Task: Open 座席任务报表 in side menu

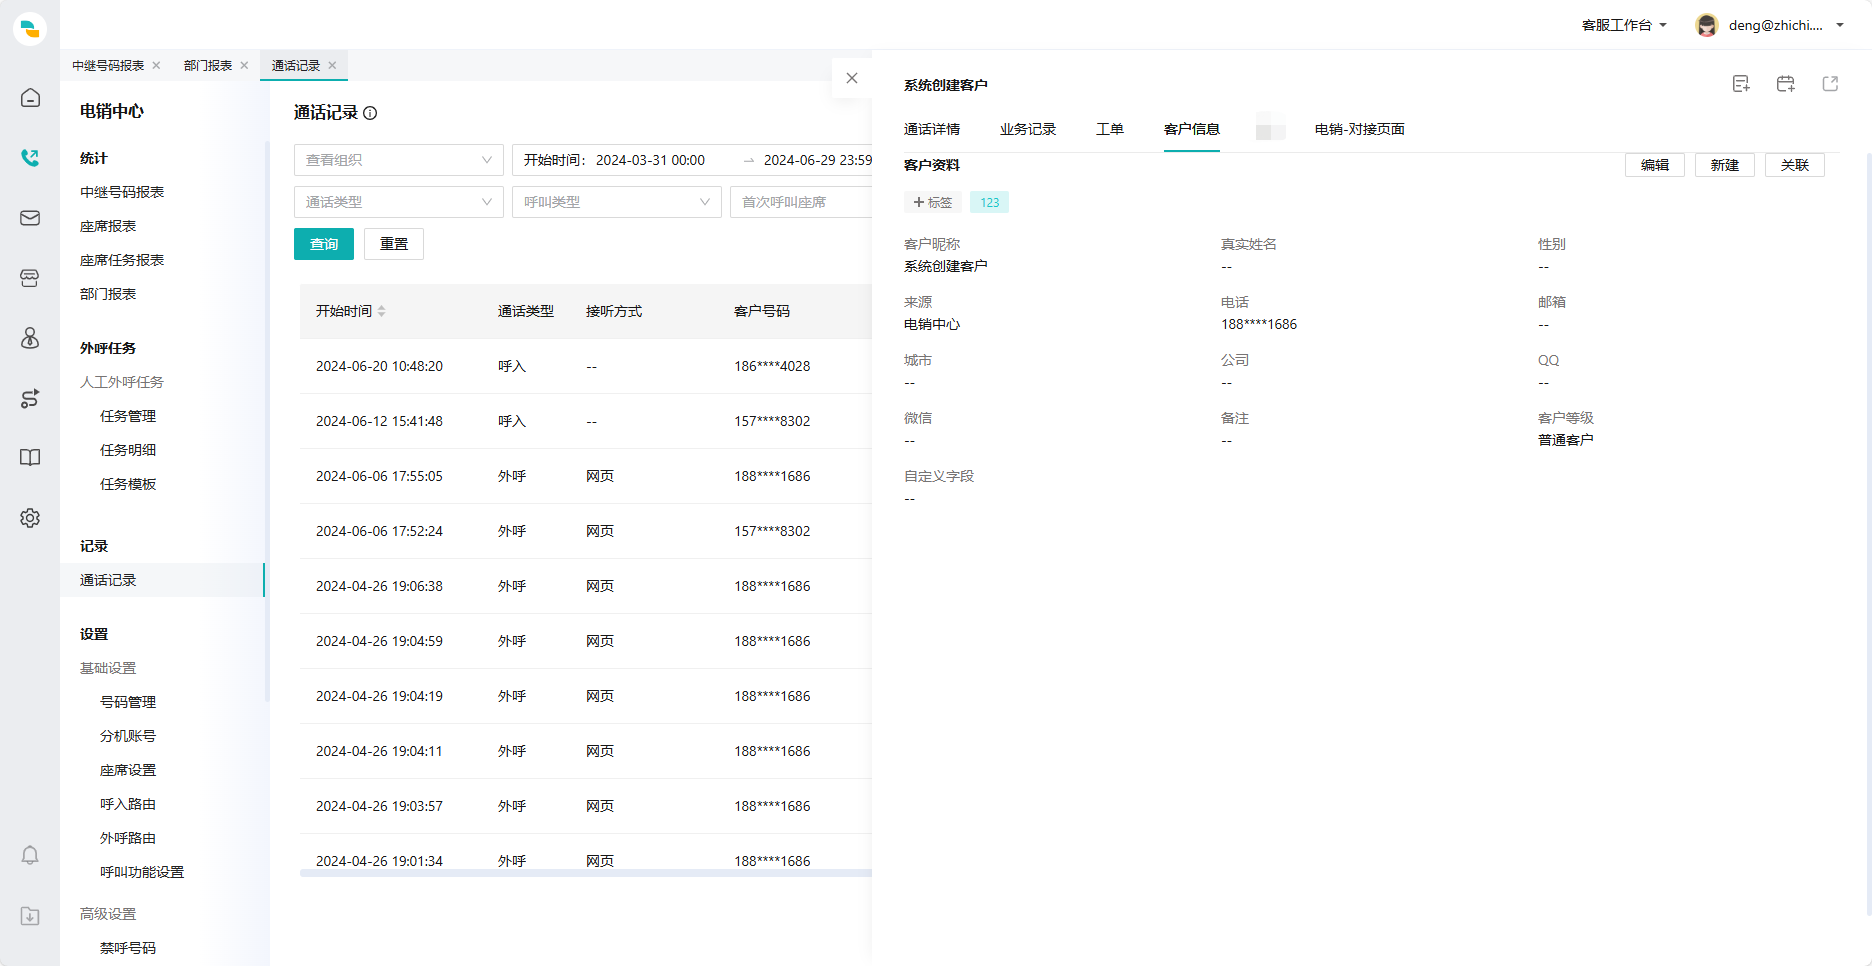Action: tap(122, 260)
